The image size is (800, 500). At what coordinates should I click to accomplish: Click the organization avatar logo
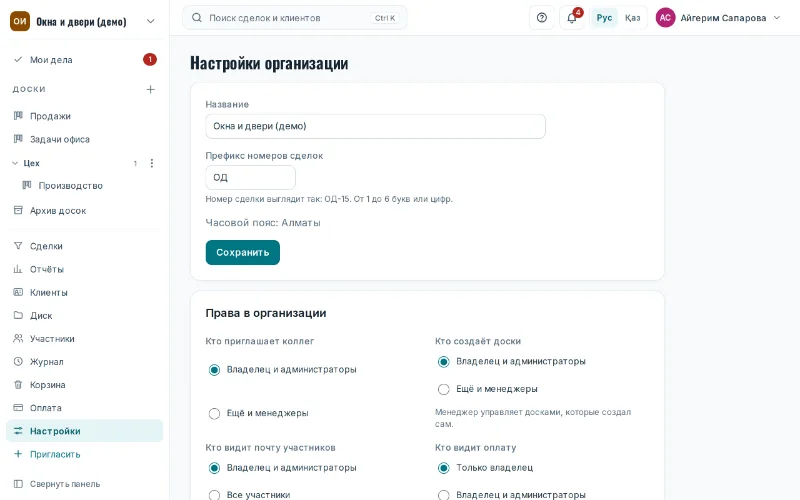(x=20, y=21)
